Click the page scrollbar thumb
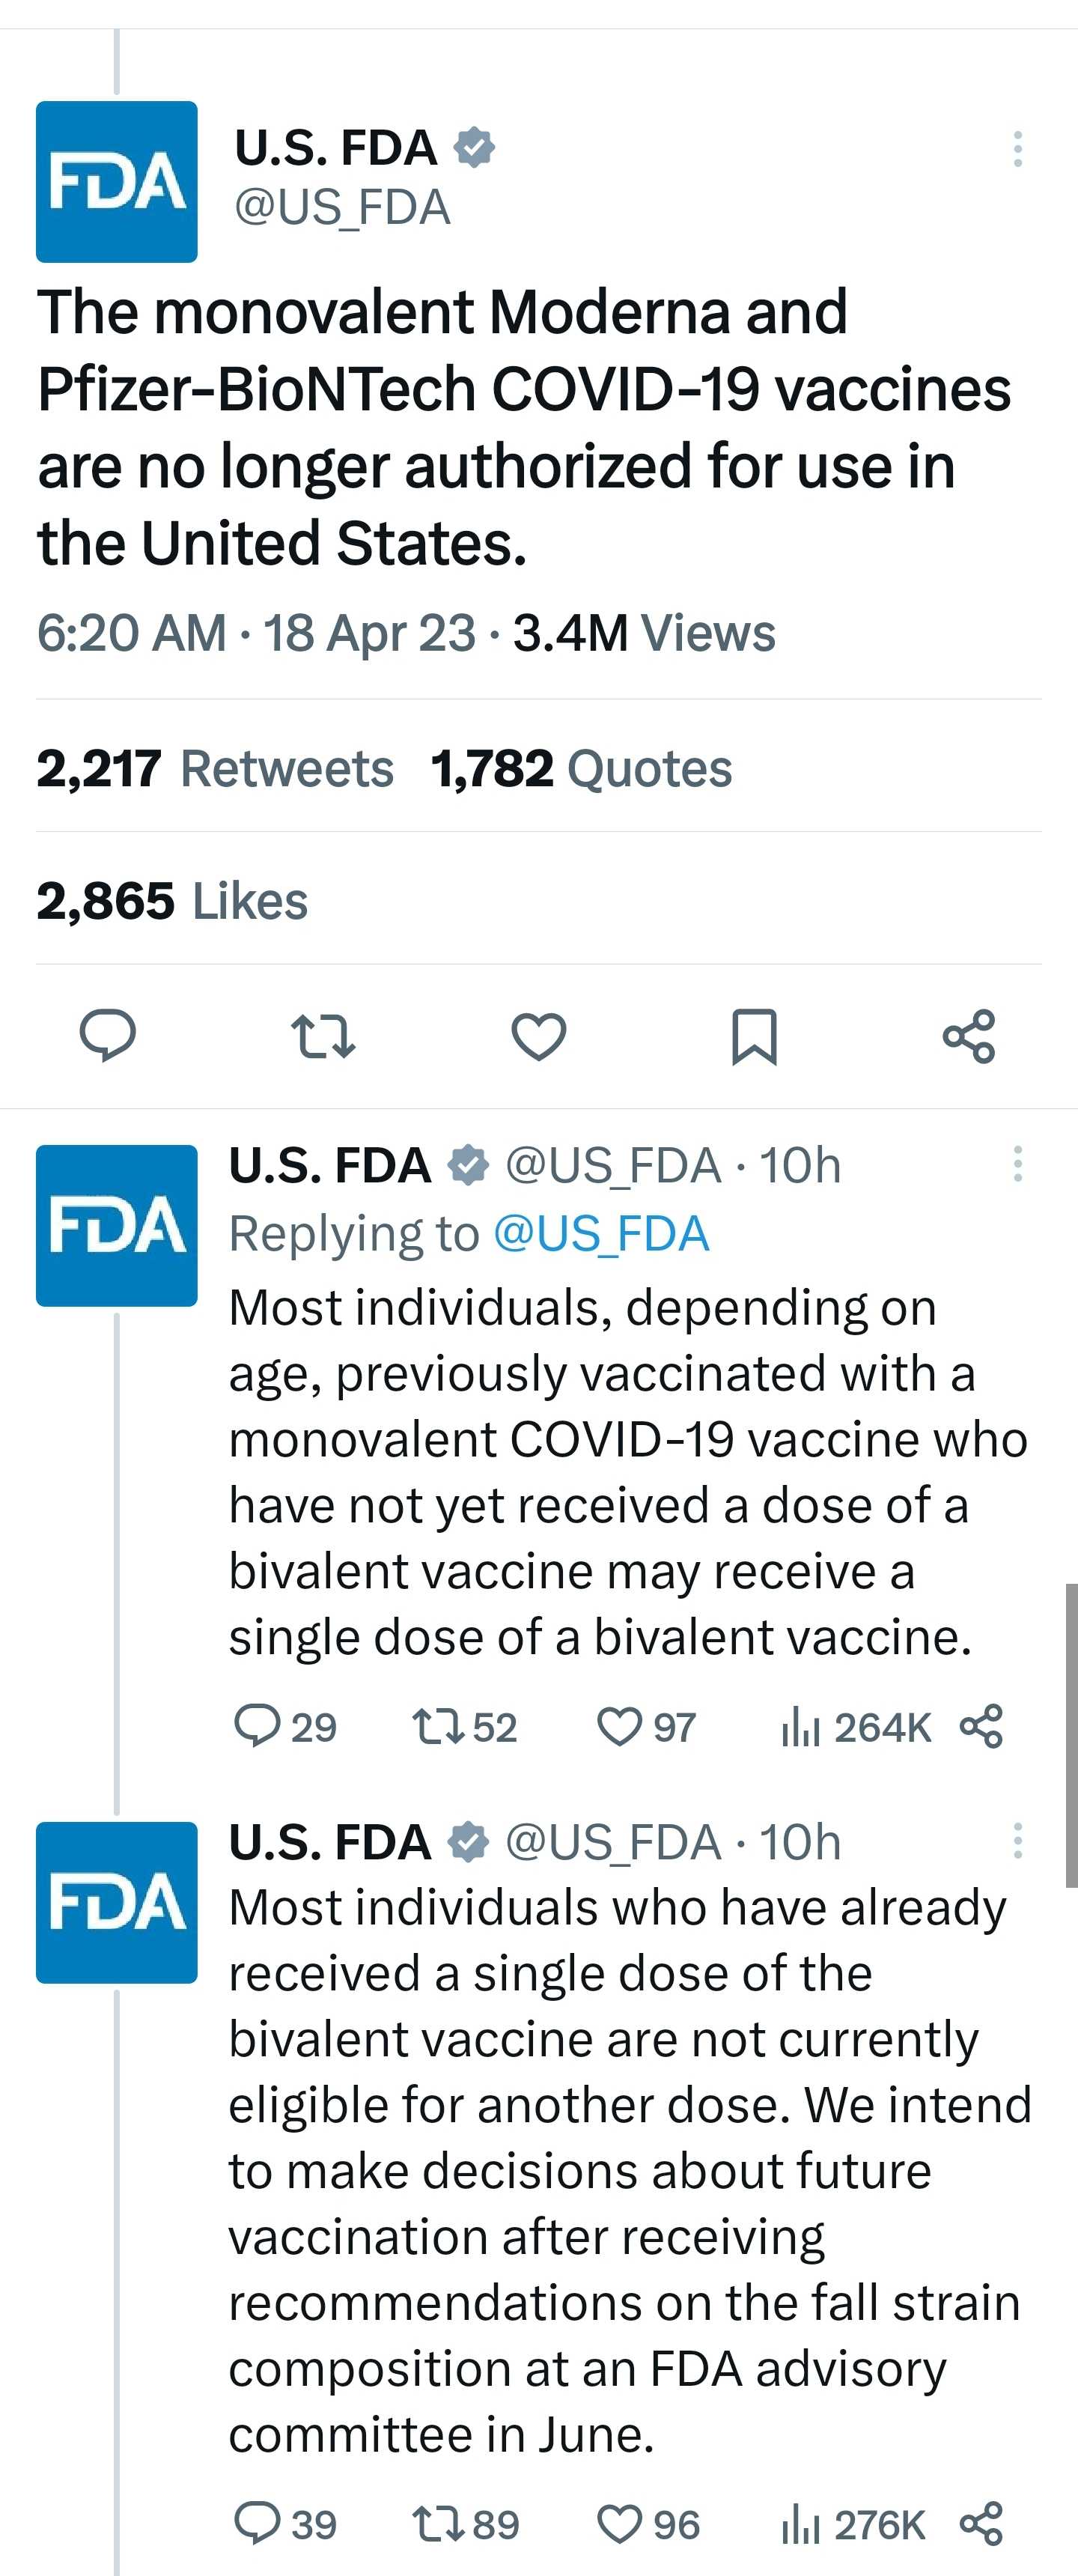The height and width of the screenshot is (2576, 1078). click(x=1071, y=1735)
